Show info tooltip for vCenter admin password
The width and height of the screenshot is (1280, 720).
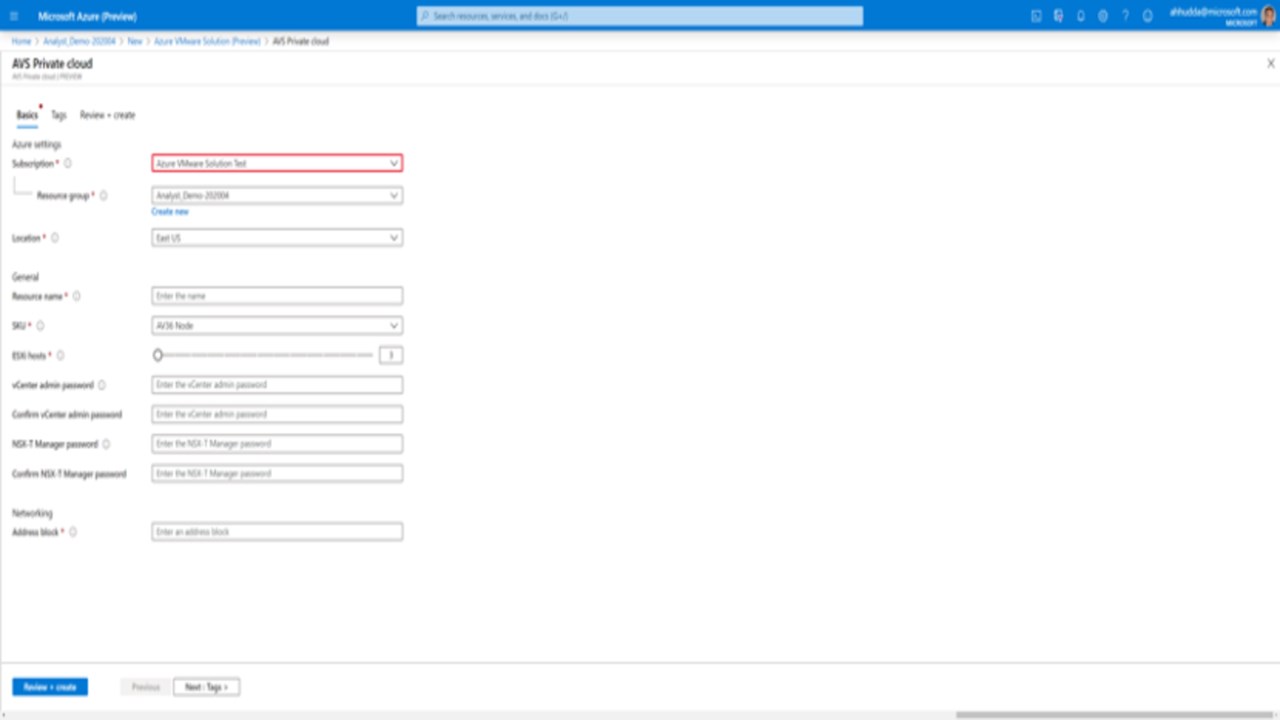point(103,385)
